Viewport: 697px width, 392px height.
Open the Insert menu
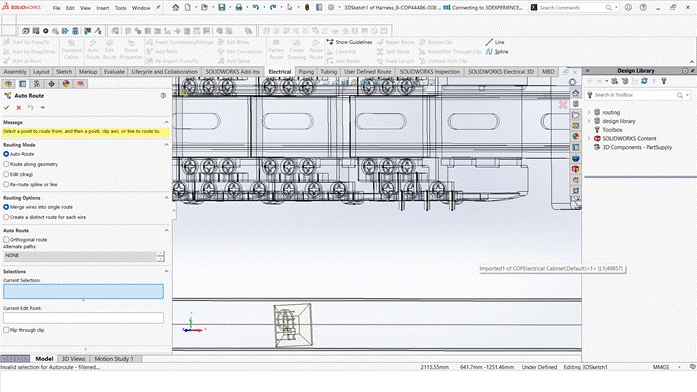pos(103,8)
